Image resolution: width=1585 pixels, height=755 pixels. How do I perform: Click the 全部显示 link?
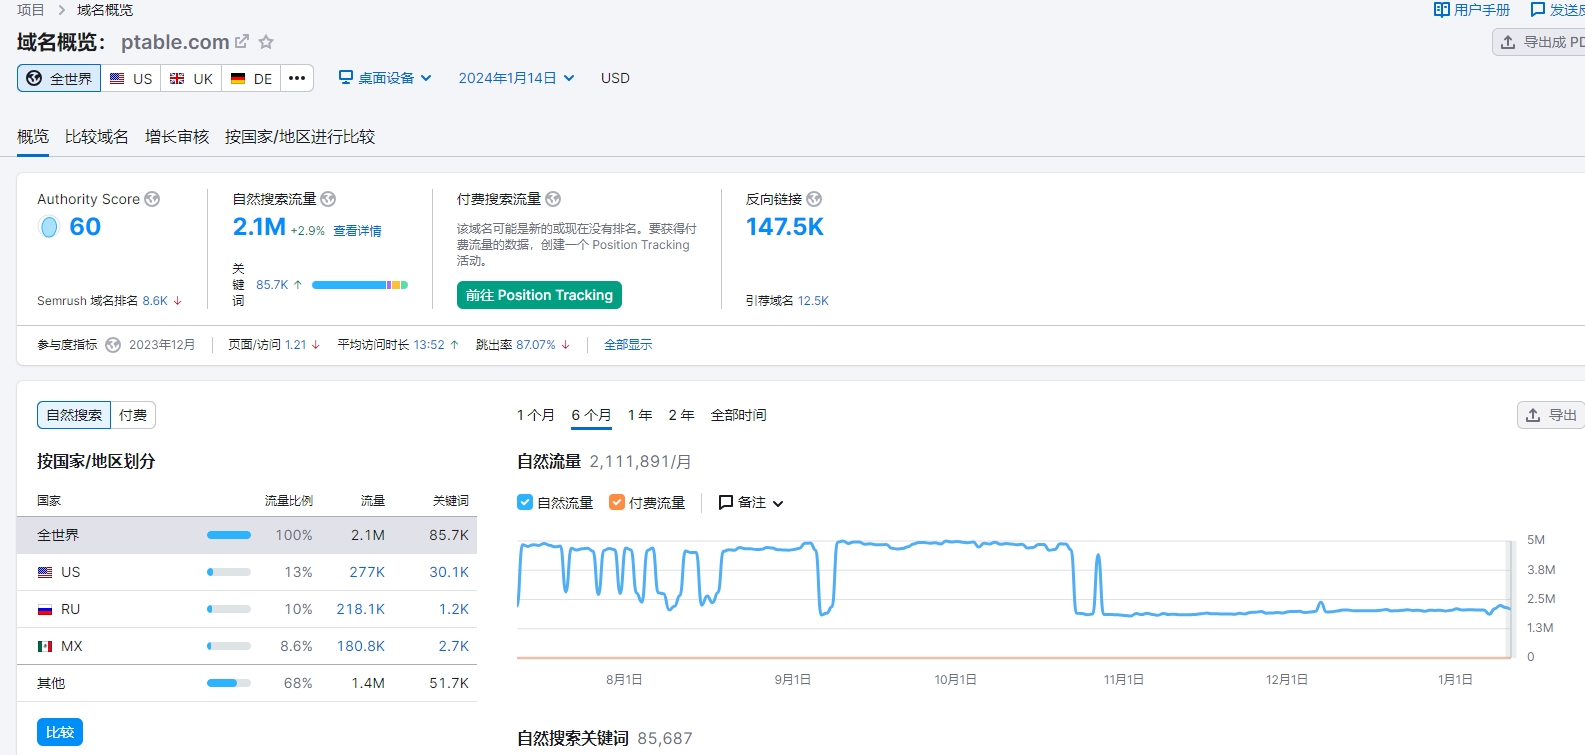[x=628, y=345]
